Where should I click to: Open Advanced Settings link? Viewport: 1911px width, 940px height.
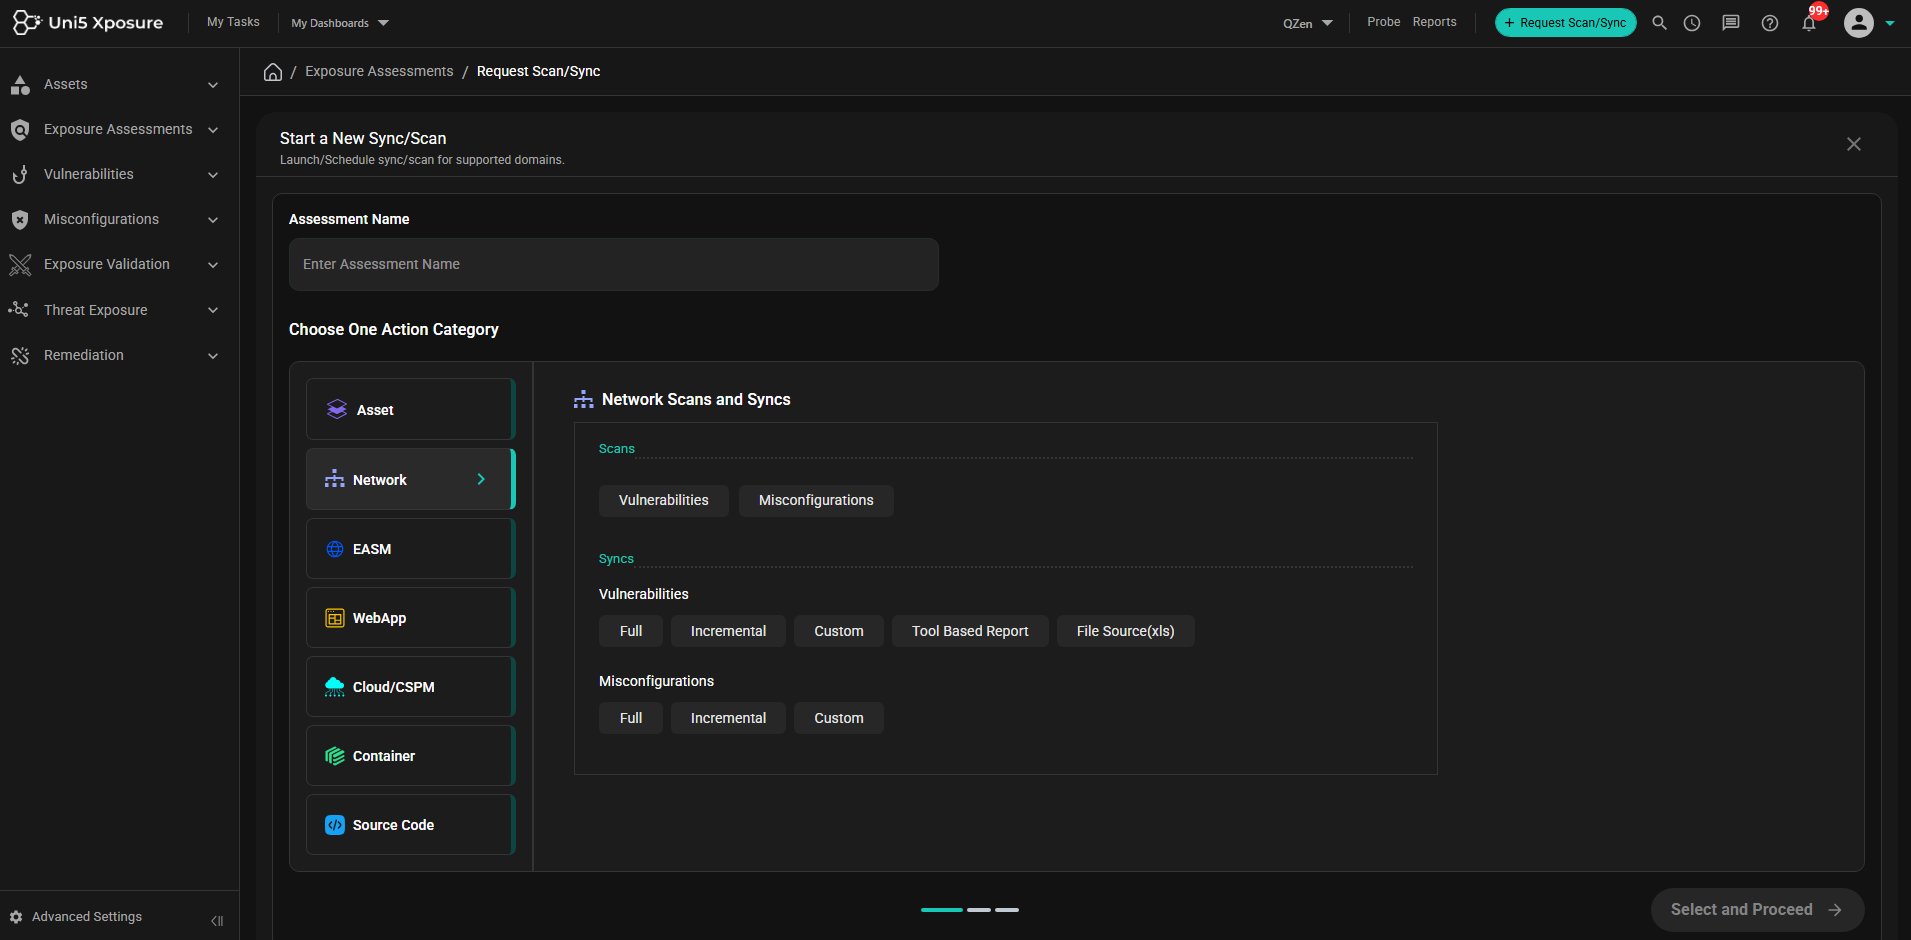click(x=87, y=917)
